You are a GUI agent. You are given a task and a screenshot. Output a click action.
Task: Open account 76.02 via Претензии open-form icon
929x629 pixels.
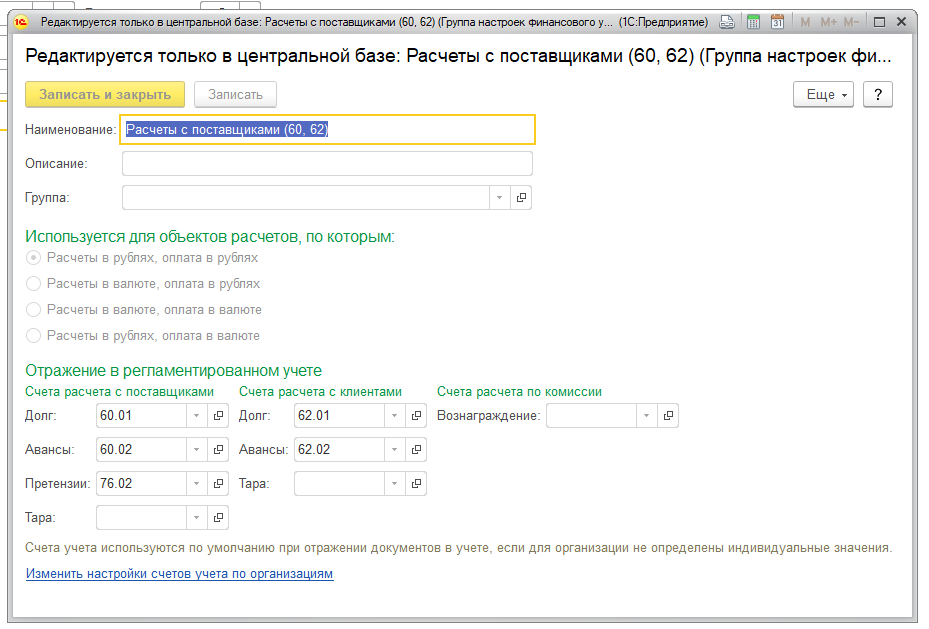[x=218, y=484]
